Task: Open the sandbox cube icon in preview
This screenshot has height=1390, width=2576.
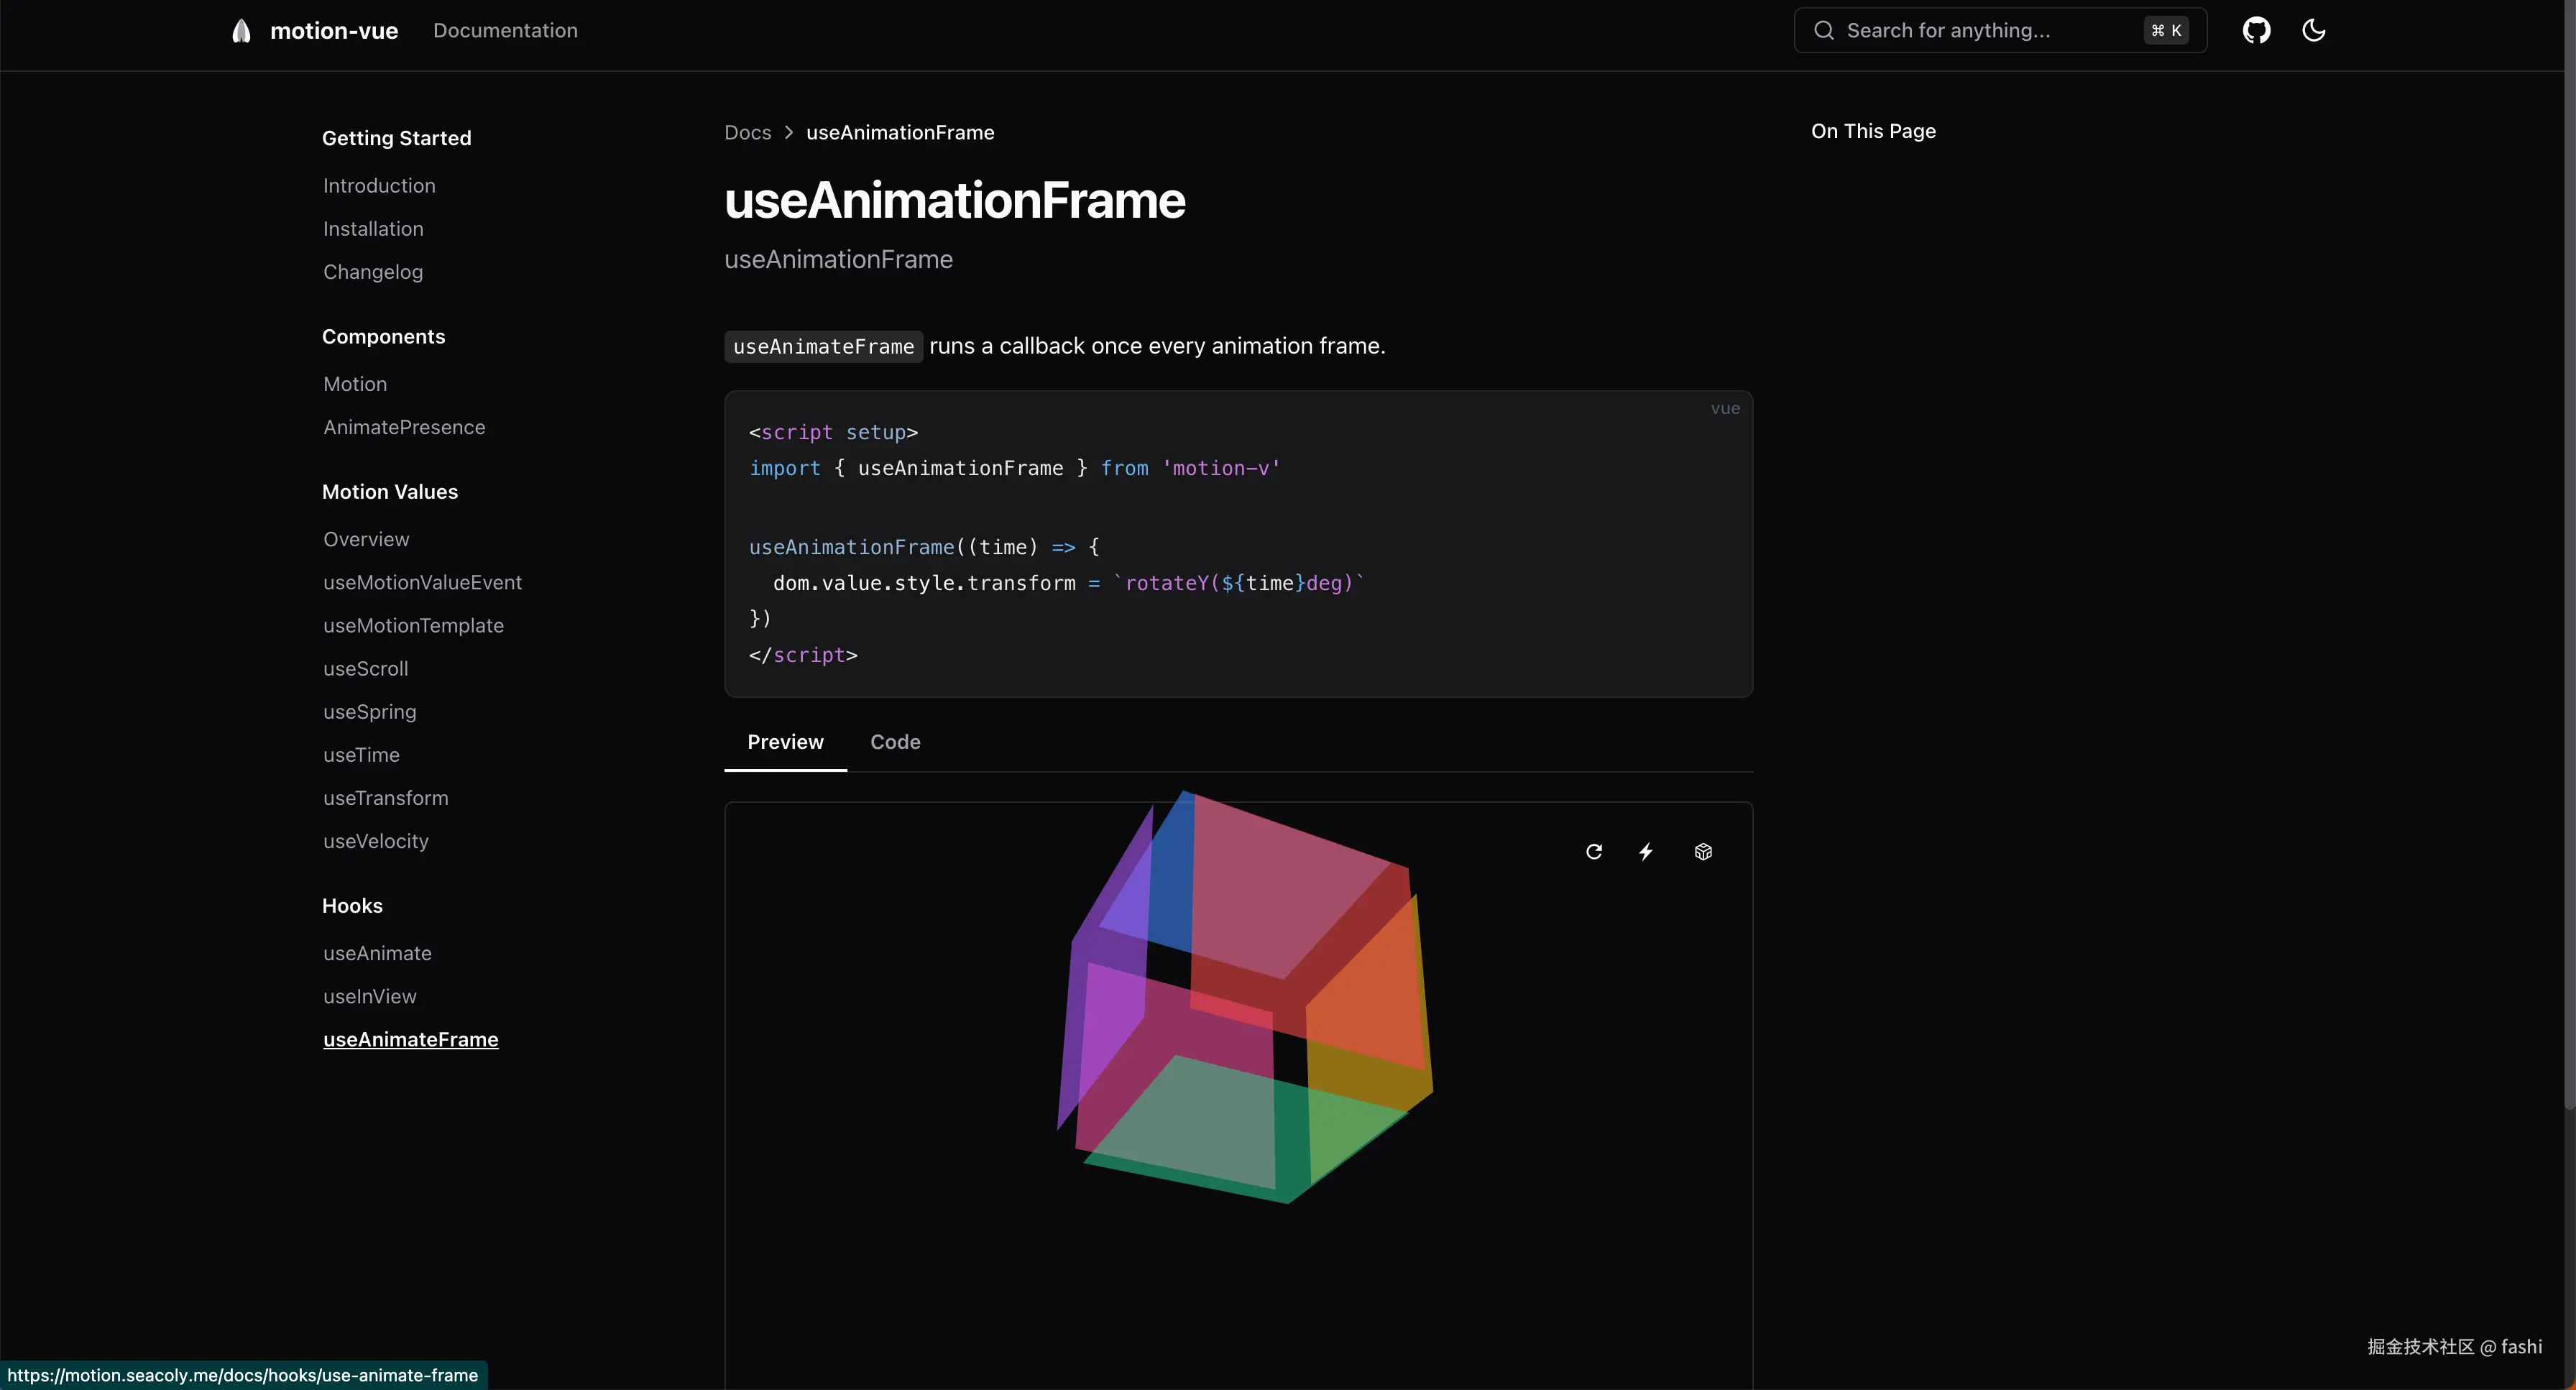Action: (x=1703, y=851)
